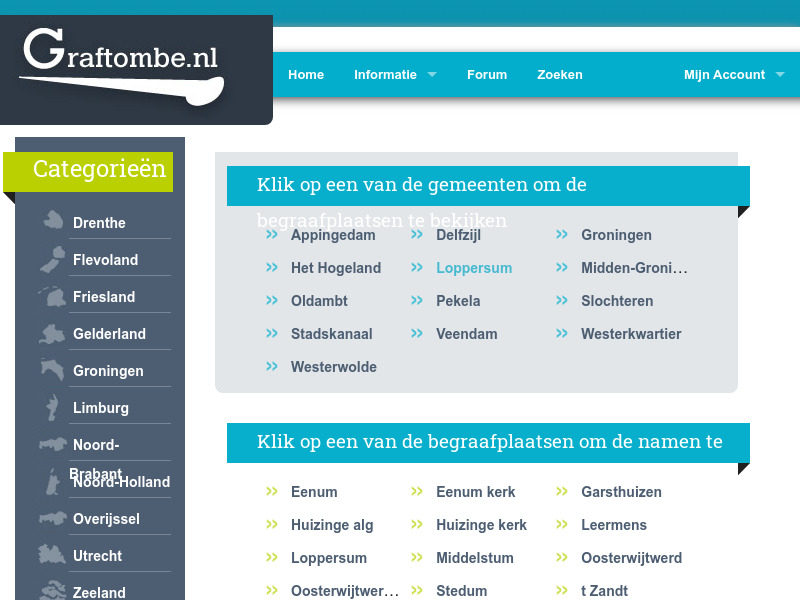Click the chevron icon next to Loppersum
Viewport: 800px width, 600px height.
(x=417, y=267)
